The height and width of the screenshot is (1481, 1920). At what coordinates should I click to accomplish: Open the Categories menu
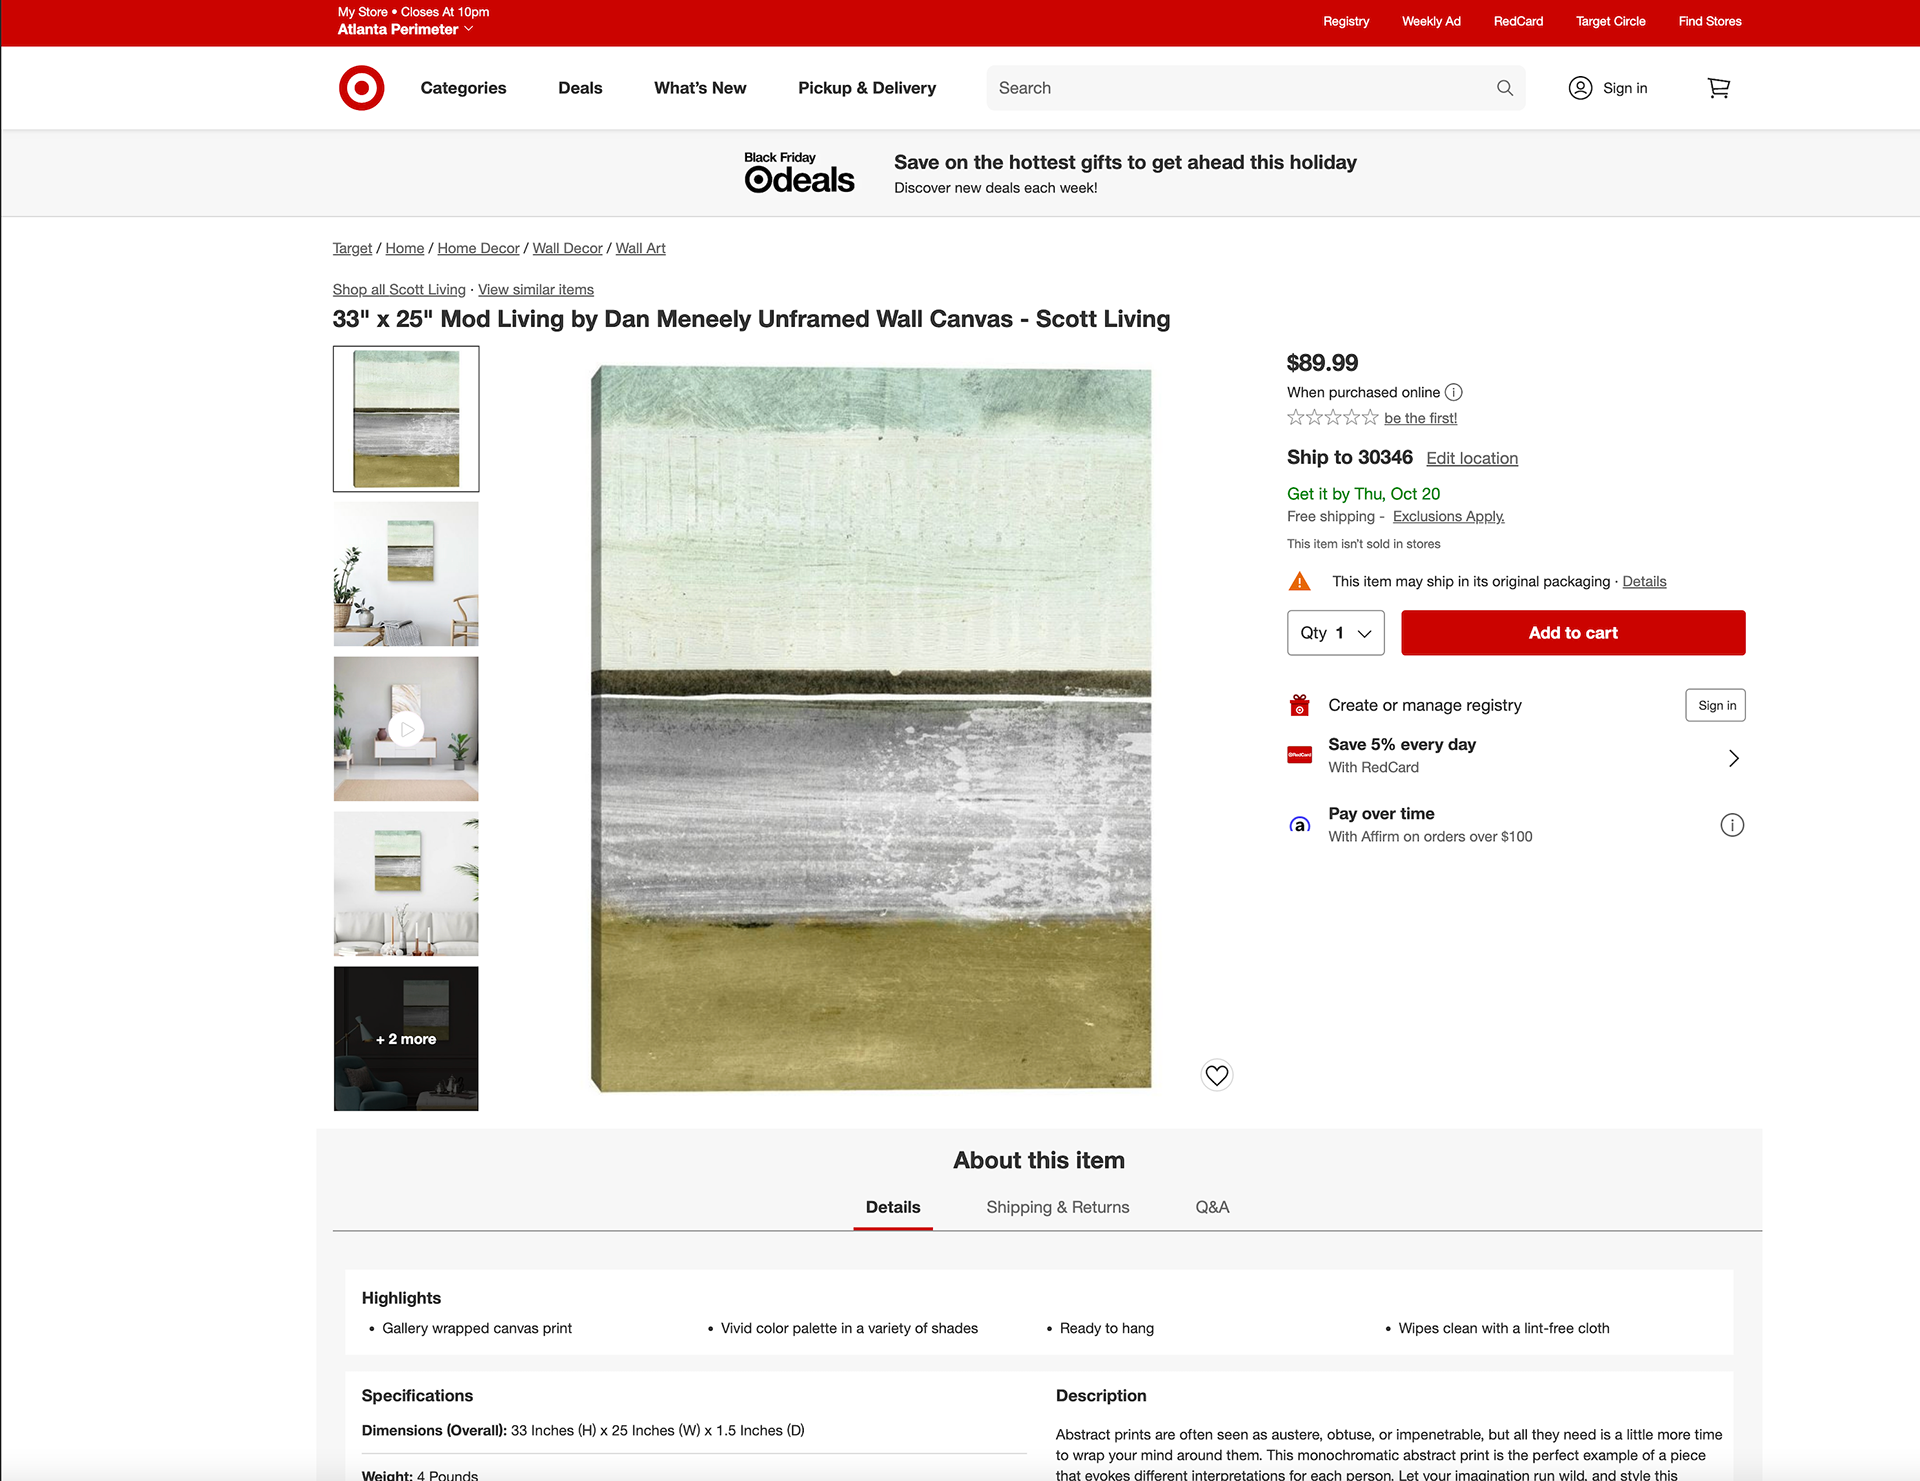pos(463,88)
